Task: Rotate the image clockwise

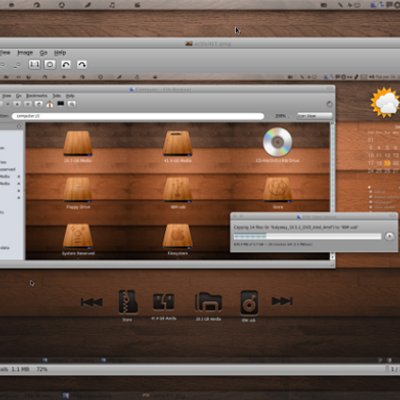Action: 82,64
